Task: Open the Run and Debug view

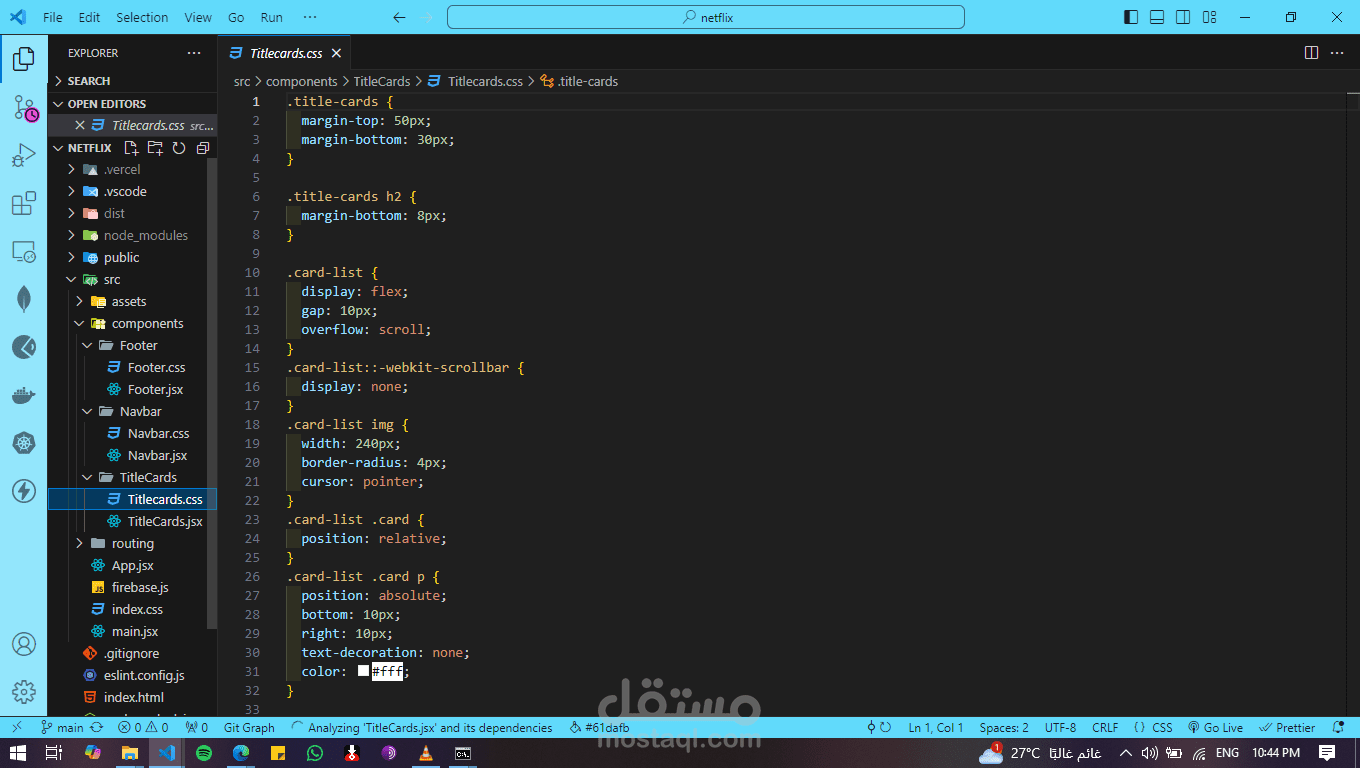Action: tap(24, 156)
